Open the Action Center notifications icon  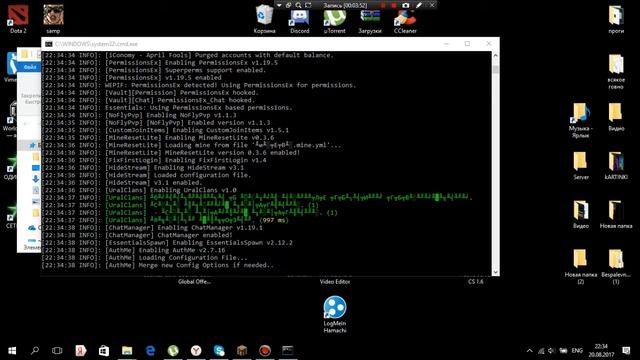[626, 351]
